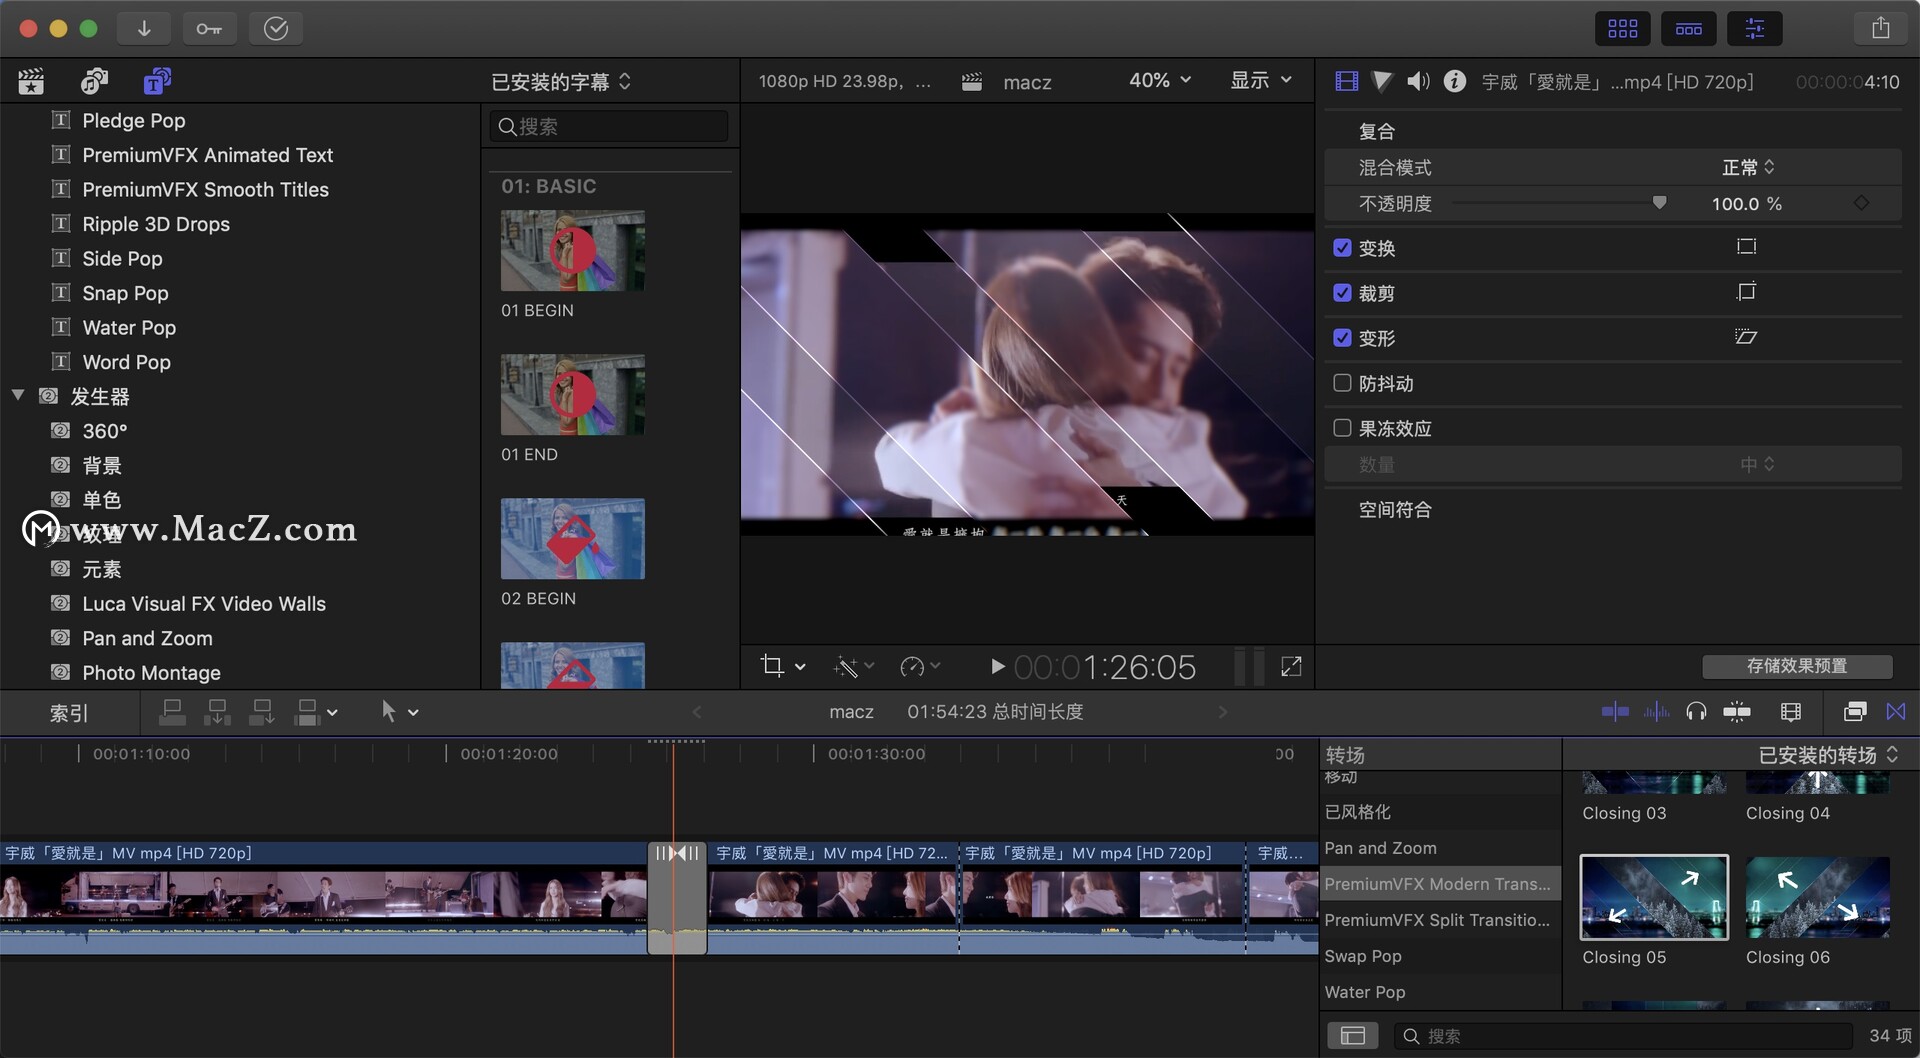The image size is (1920, 1058).
Task: Uncheck the 变换 transform checkbox
Action: pos(1342,248)
